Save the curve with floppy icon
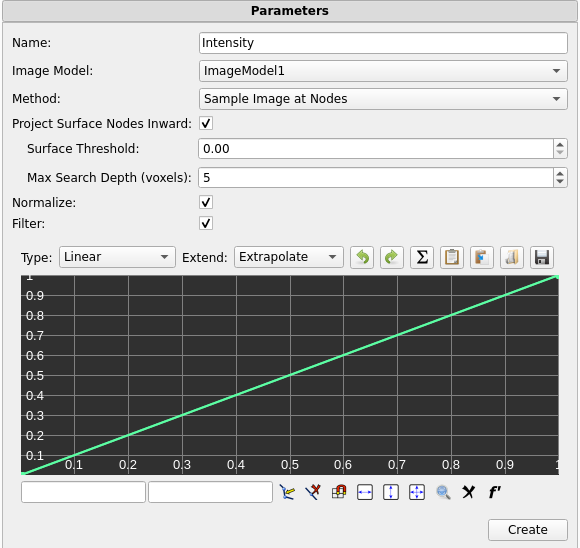Viewport: 580px width, 548px height. click(542, 257)
